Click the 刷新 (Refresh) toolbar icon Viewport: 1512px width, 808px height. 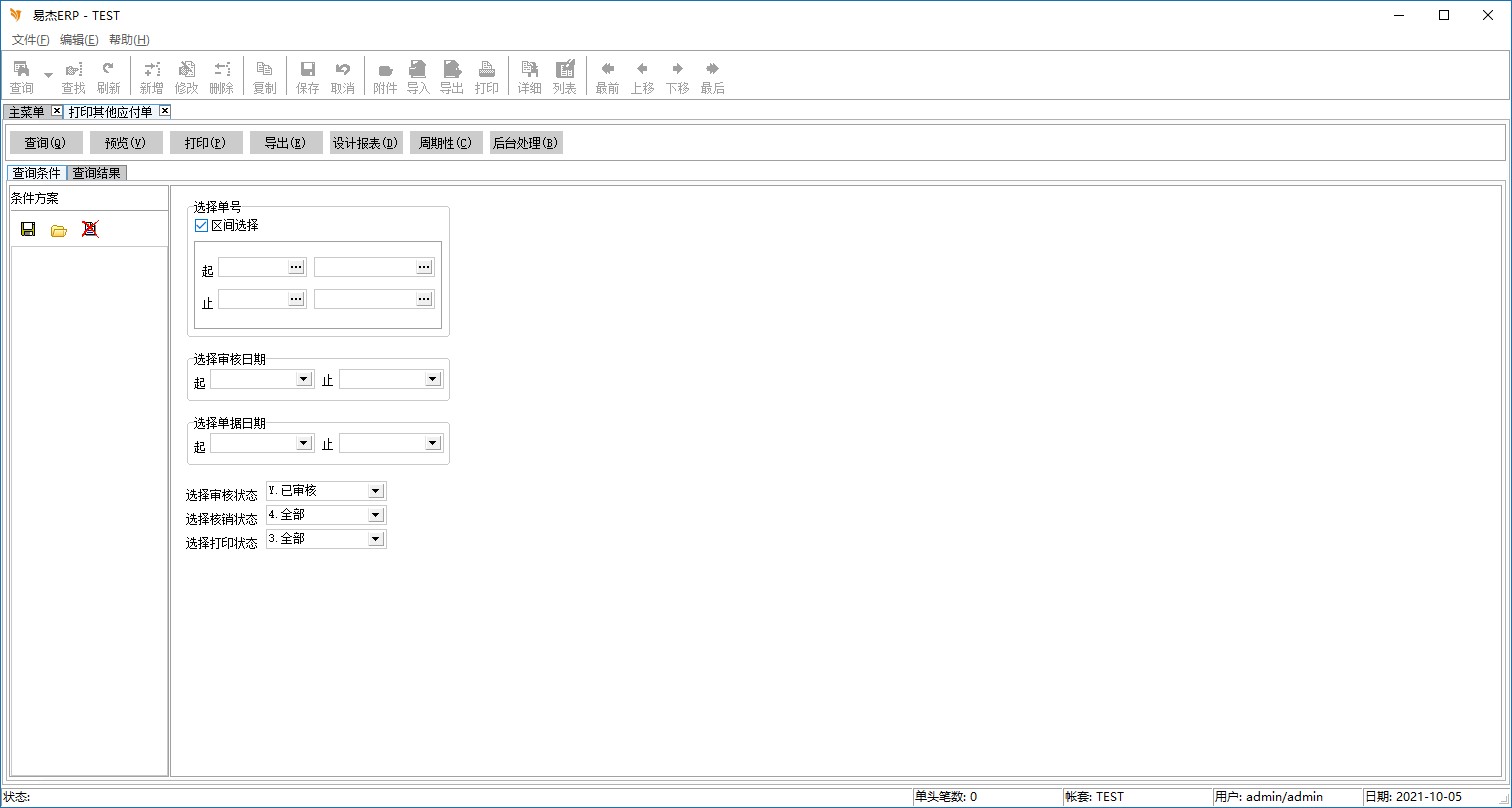(x=108, y=76)
